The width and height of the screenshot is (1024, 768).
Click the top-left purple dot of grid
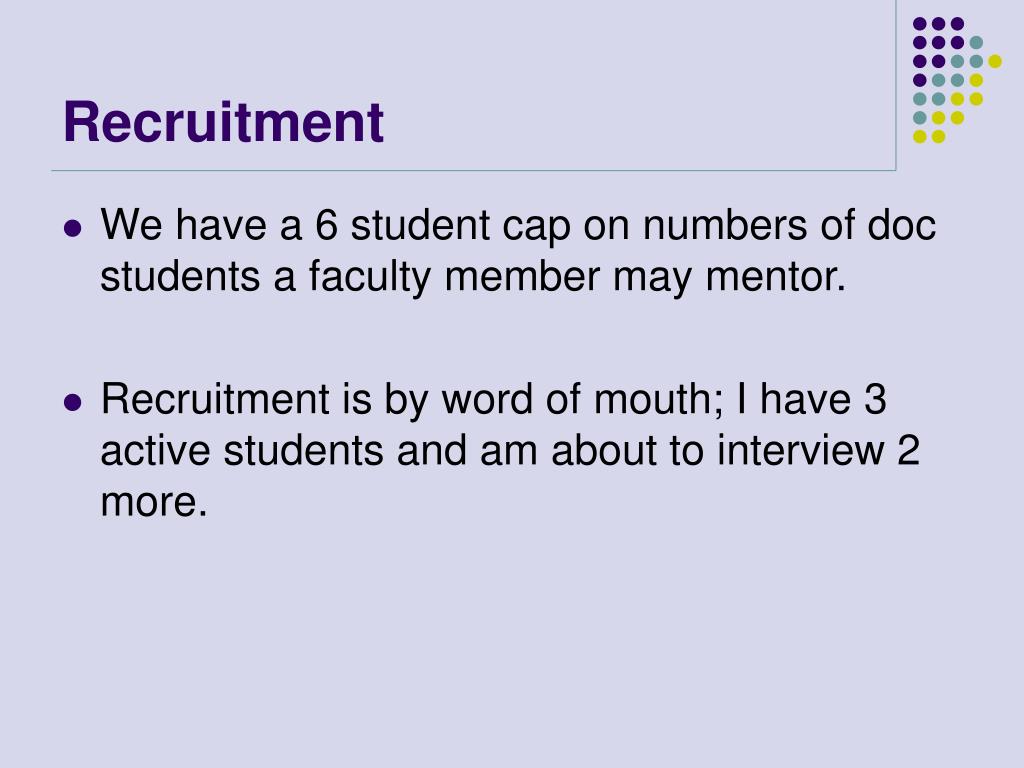tap(920, 24)
